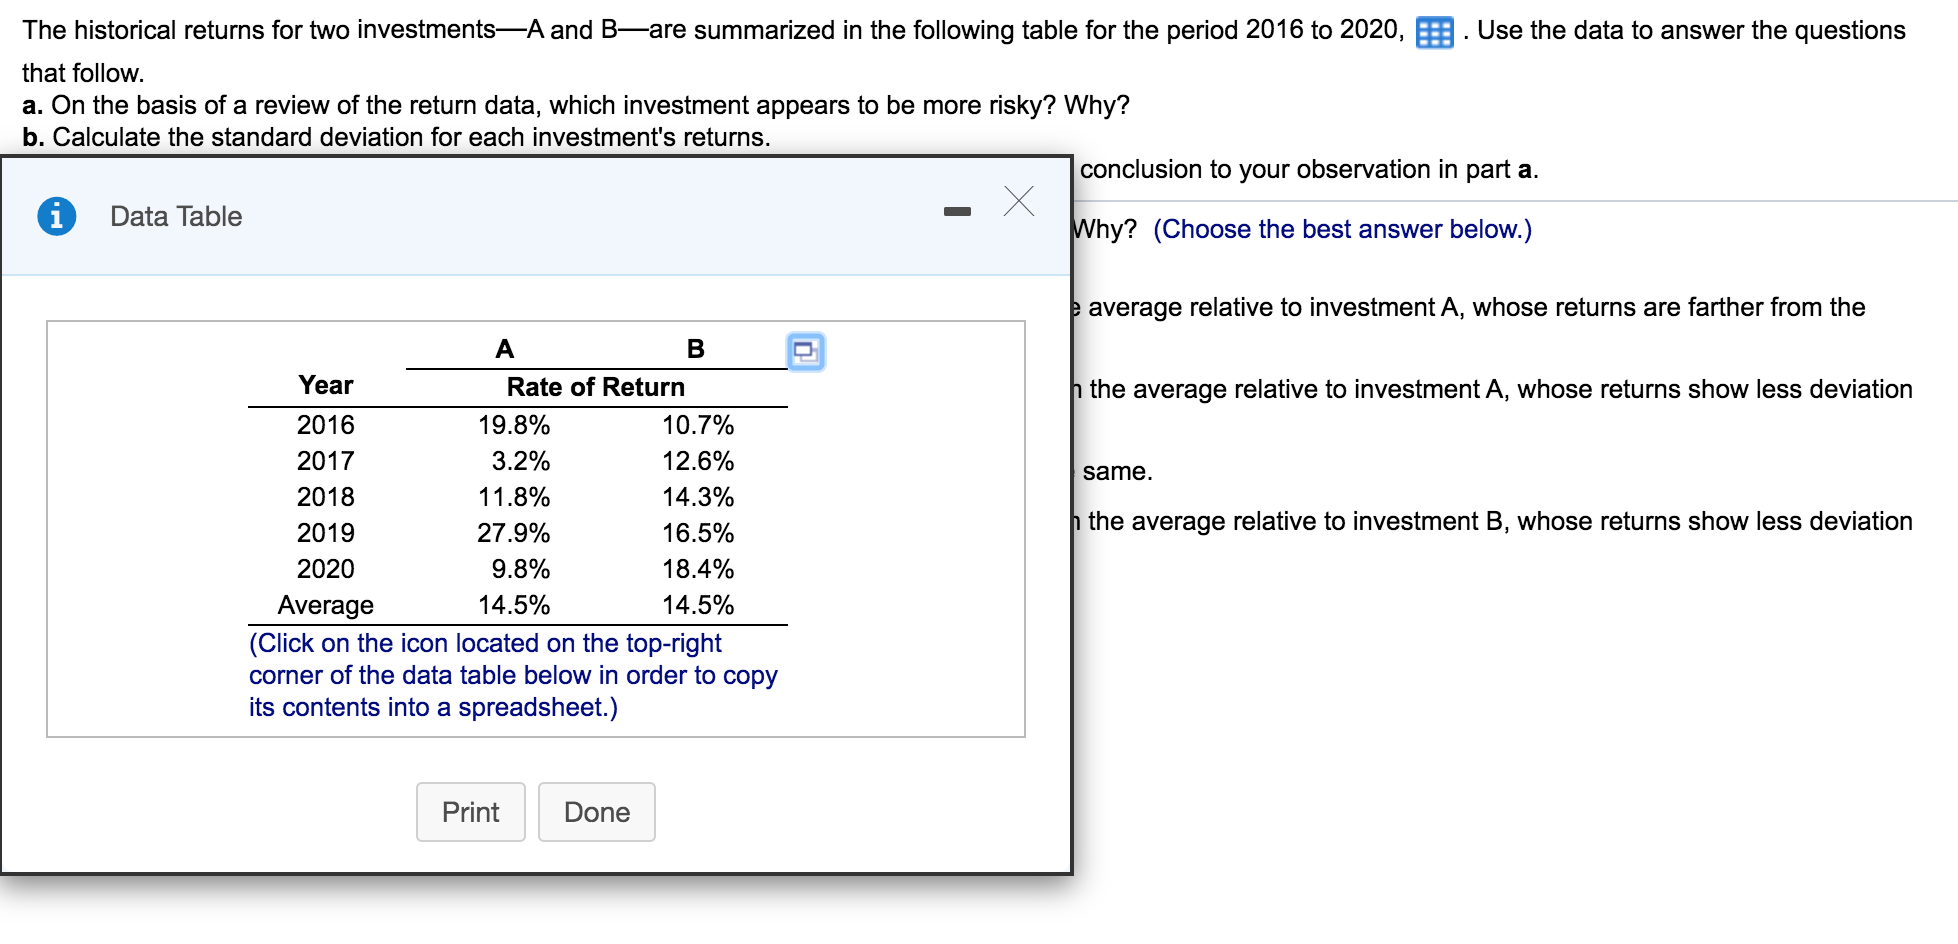Click the 2019 rate of return 27.9% cell
Image resolution: width=1958 pixels, height=944 pixels.
click(x=513, y=532)
